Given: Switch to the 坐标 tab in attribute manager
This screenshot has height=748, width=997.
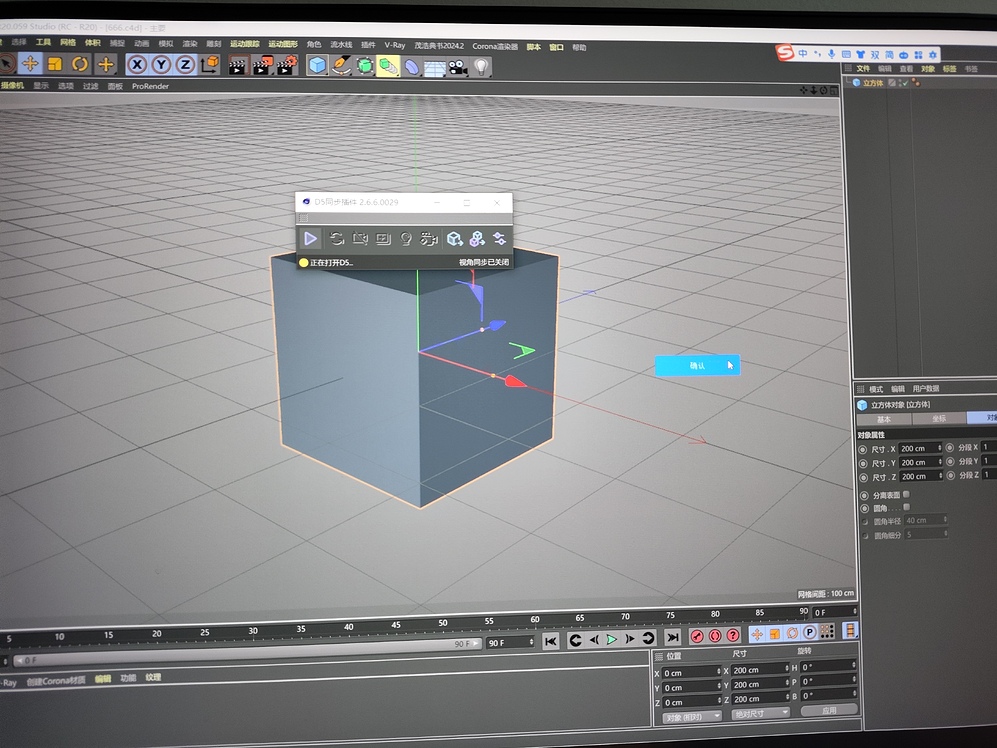Looking at the screenshot, I should pos(941,418).
